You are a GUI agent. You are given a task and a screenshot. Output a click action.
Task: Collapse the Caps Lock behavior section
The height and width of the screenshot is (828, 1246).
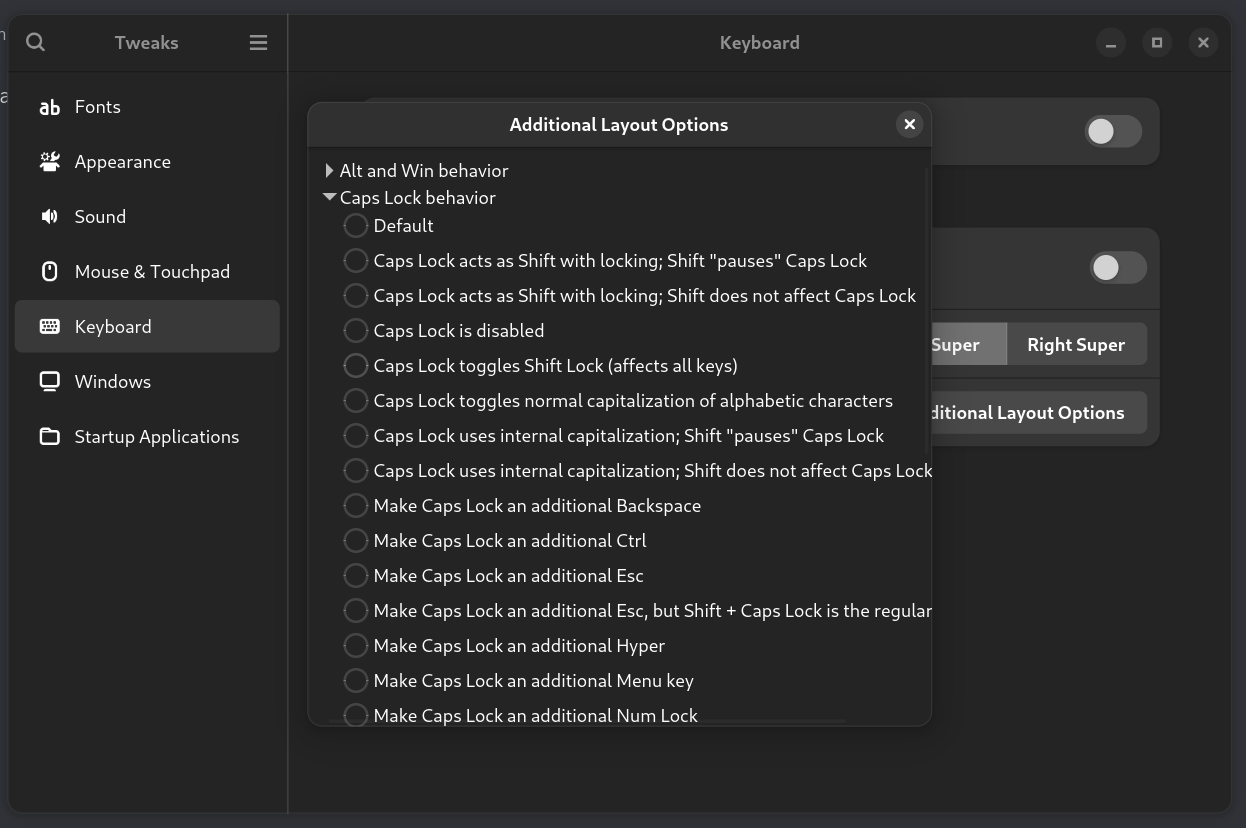[x=329, y=198]
